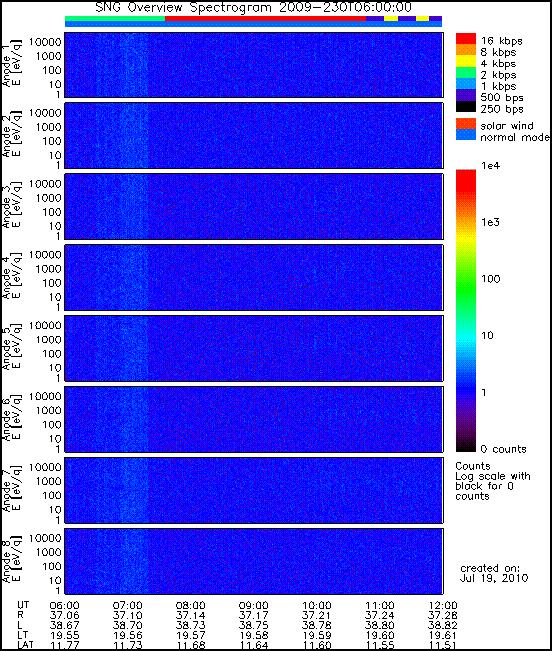This screenshot has width=552, height=651.
Task: Click the red segment of telemetry rate bar
Action: click(x=266, y=19)
